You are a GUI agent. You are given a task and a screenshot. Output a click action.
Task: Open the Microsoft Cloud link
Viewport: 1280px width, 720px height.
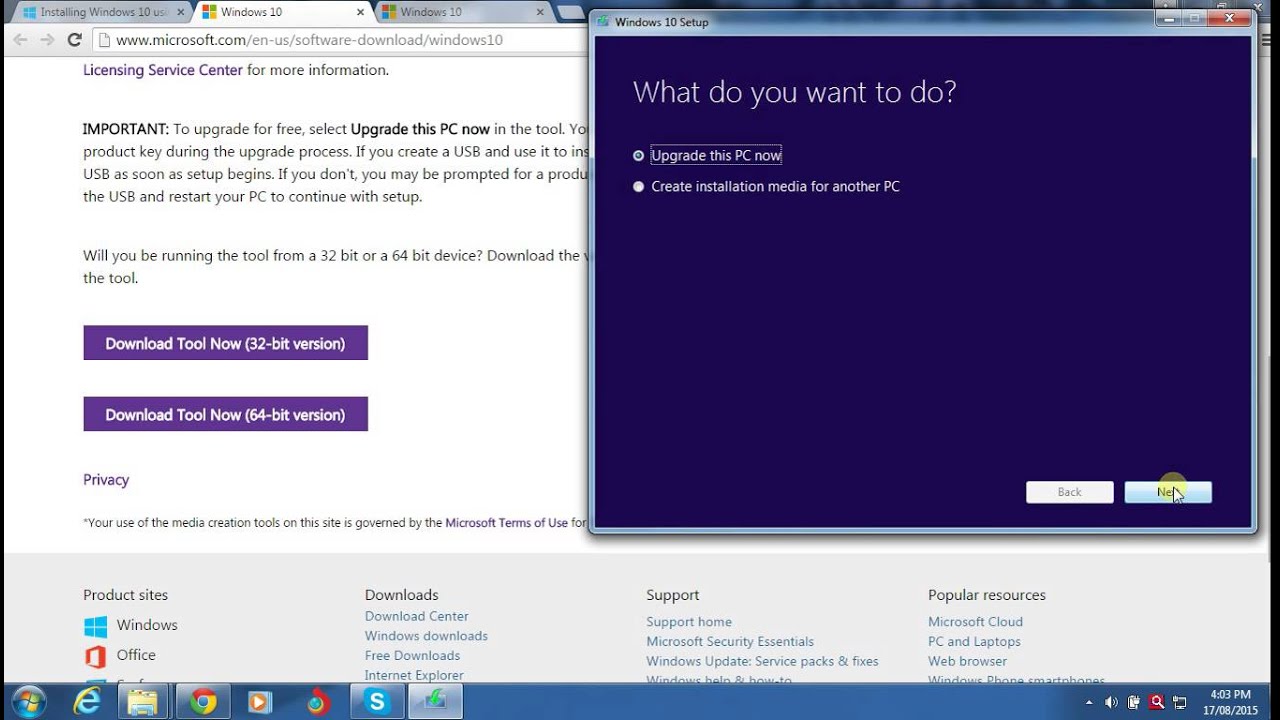click(975, 622)
